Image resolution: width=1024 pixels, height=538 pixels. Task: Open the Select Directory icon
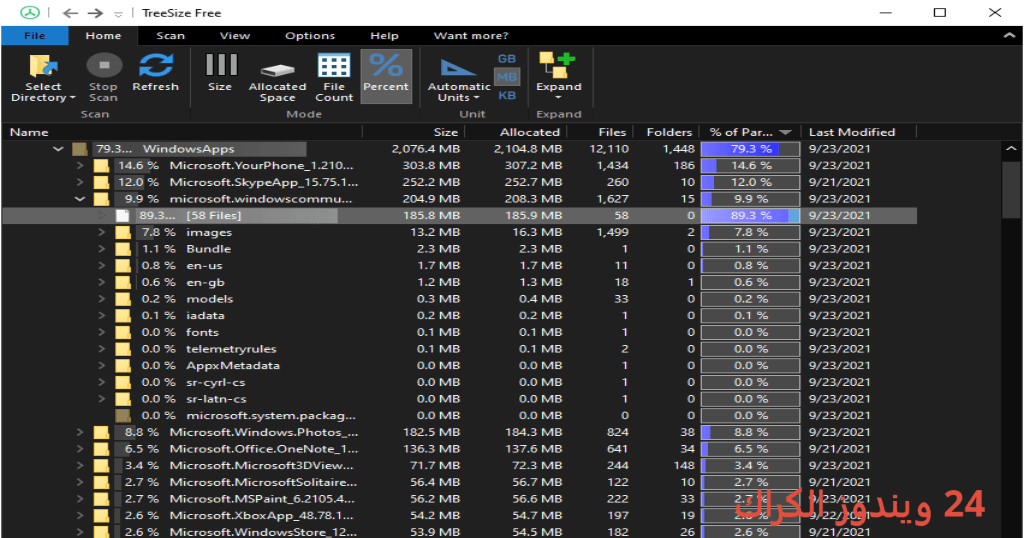click(43, 66)
